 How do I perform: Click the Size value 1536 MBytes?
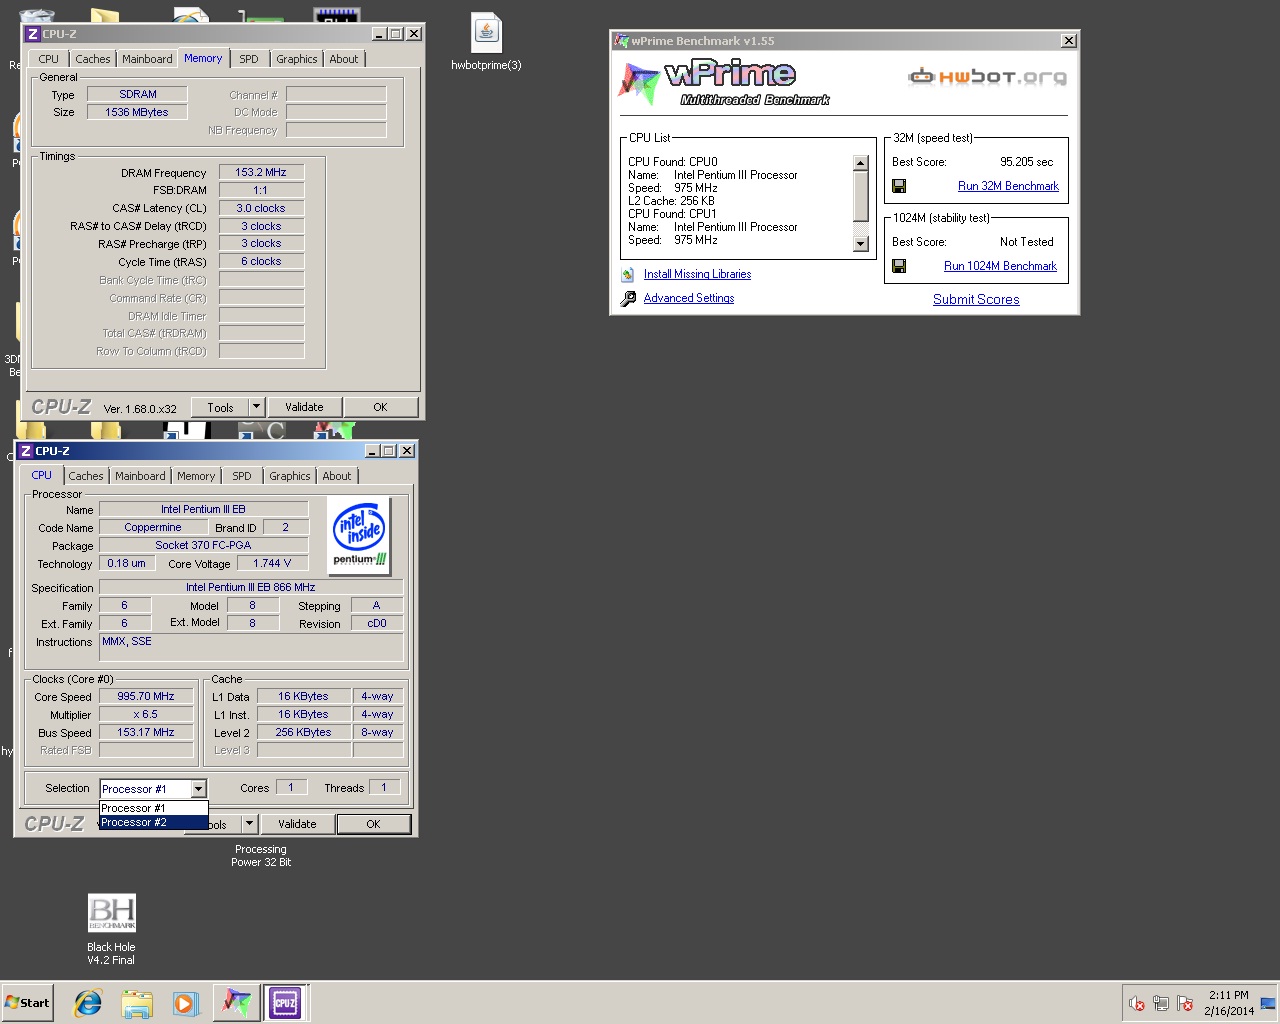click(x=137, y=112)
